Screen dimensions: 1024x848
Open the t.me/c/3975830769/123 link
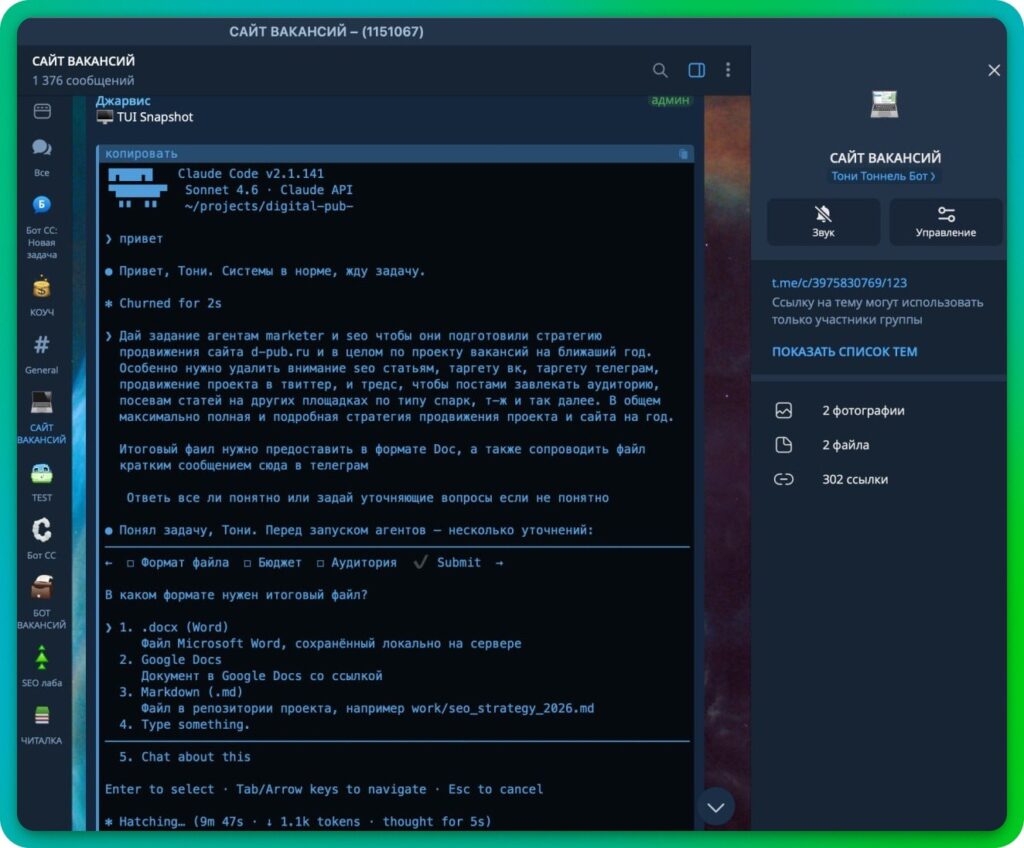pyautogui.click(x=839, y=283)
